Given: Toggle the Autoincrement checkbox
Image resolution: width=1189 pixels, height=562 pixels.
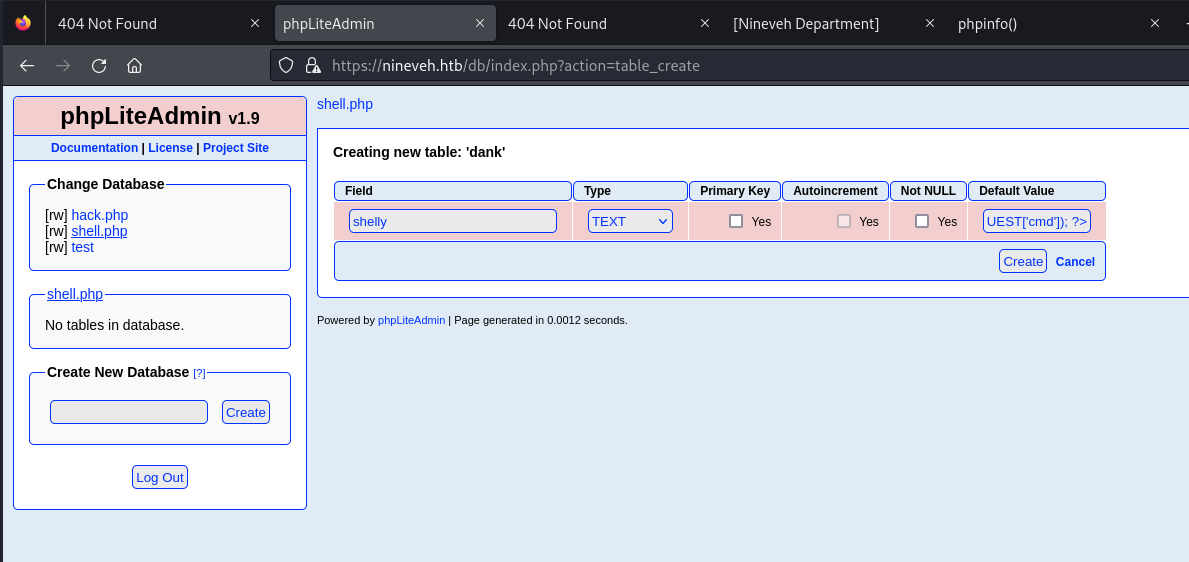Looking at the screenshot, I should tap(844, 221).
